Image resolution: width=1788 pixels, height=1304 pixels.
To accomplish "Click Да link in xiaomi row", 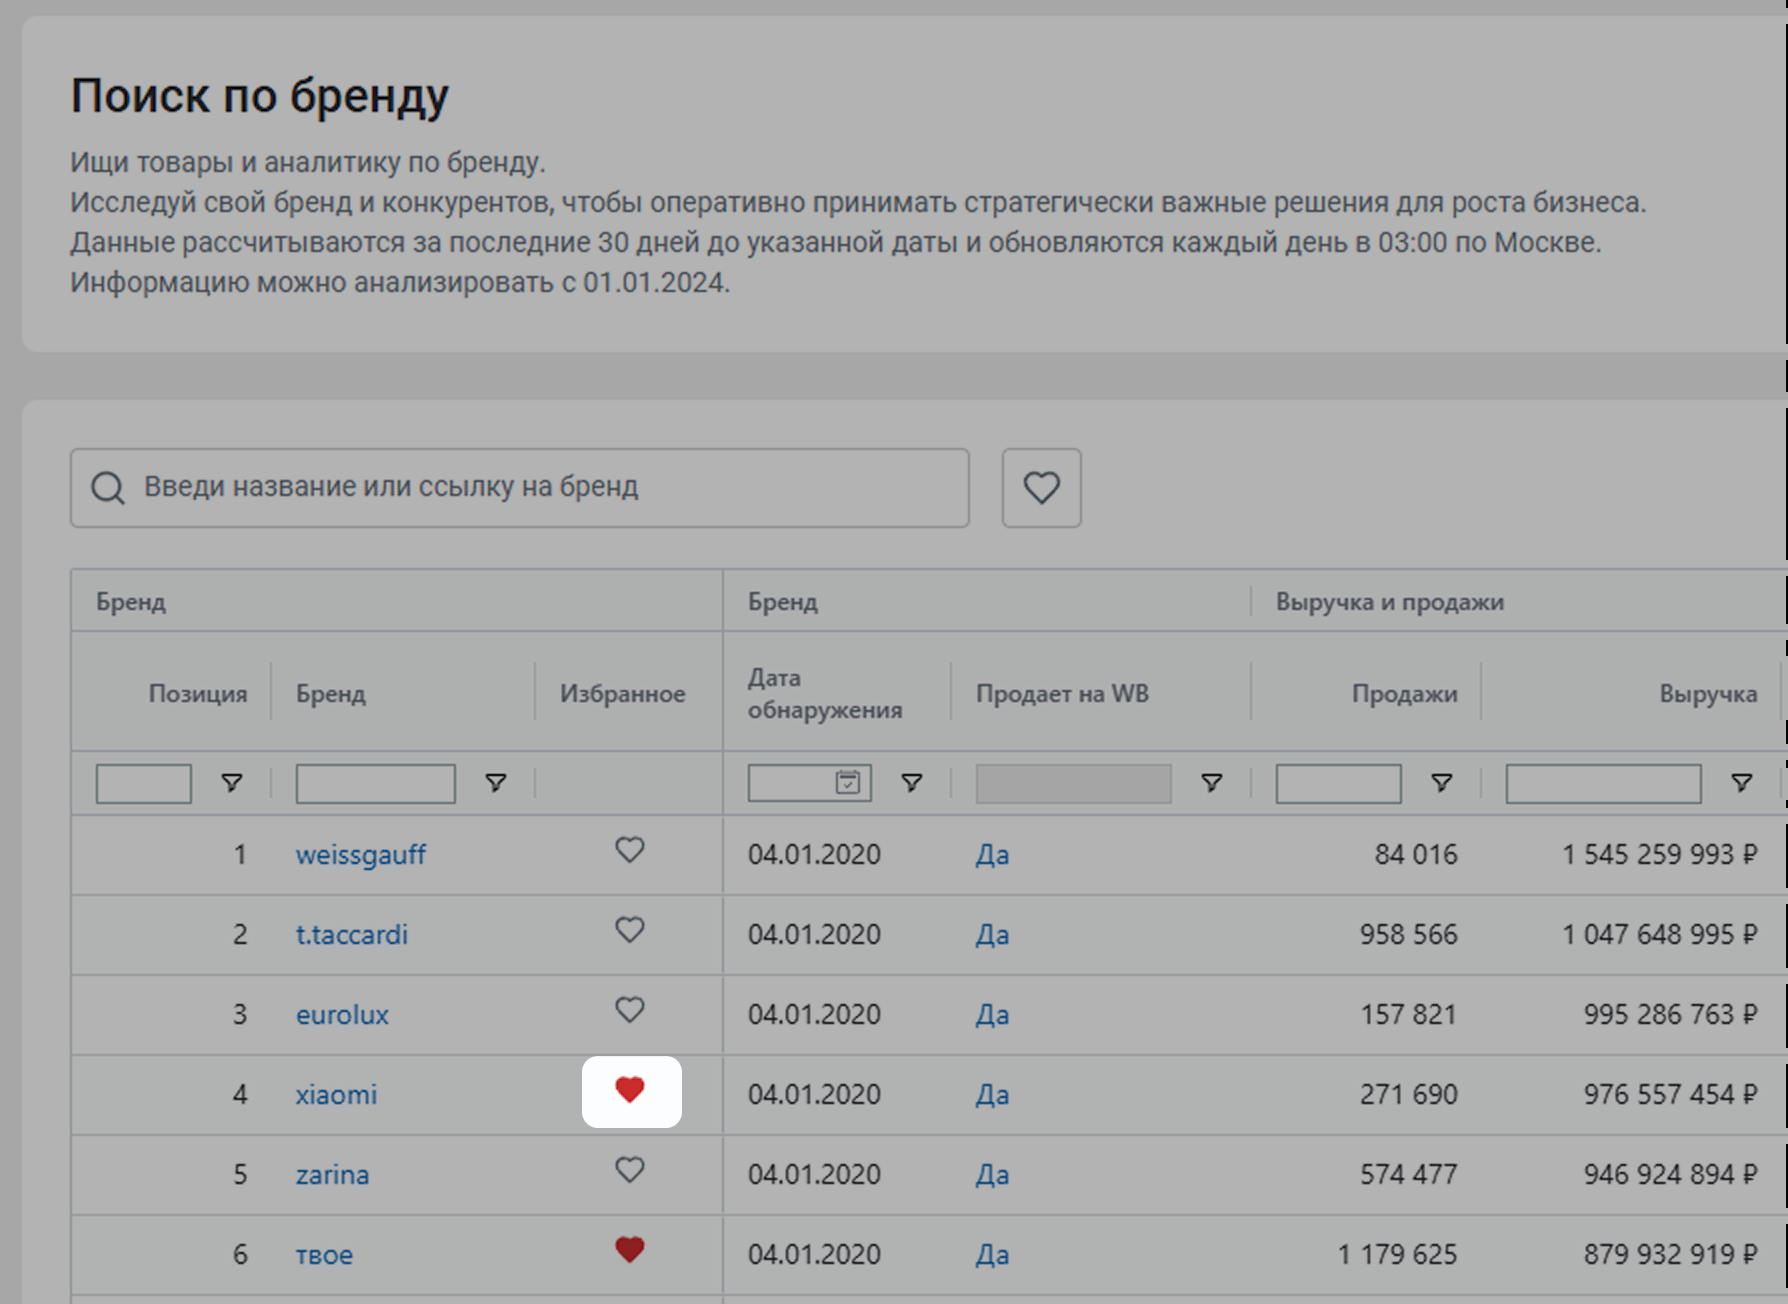I will pos(992,1095).
